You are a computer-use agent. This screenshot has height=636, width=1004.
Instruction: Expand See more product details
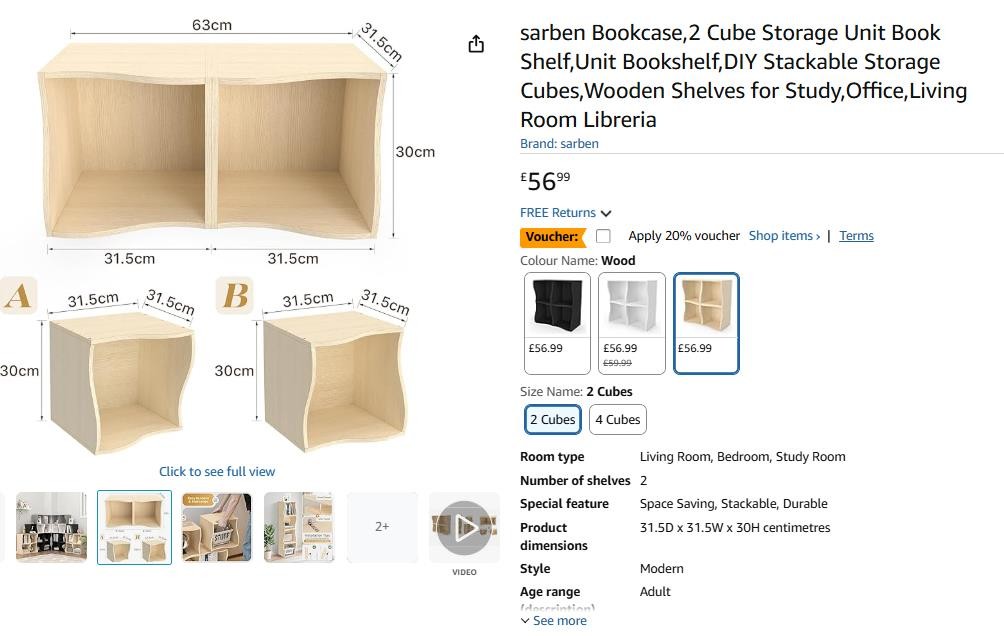(x=553, y=621)
